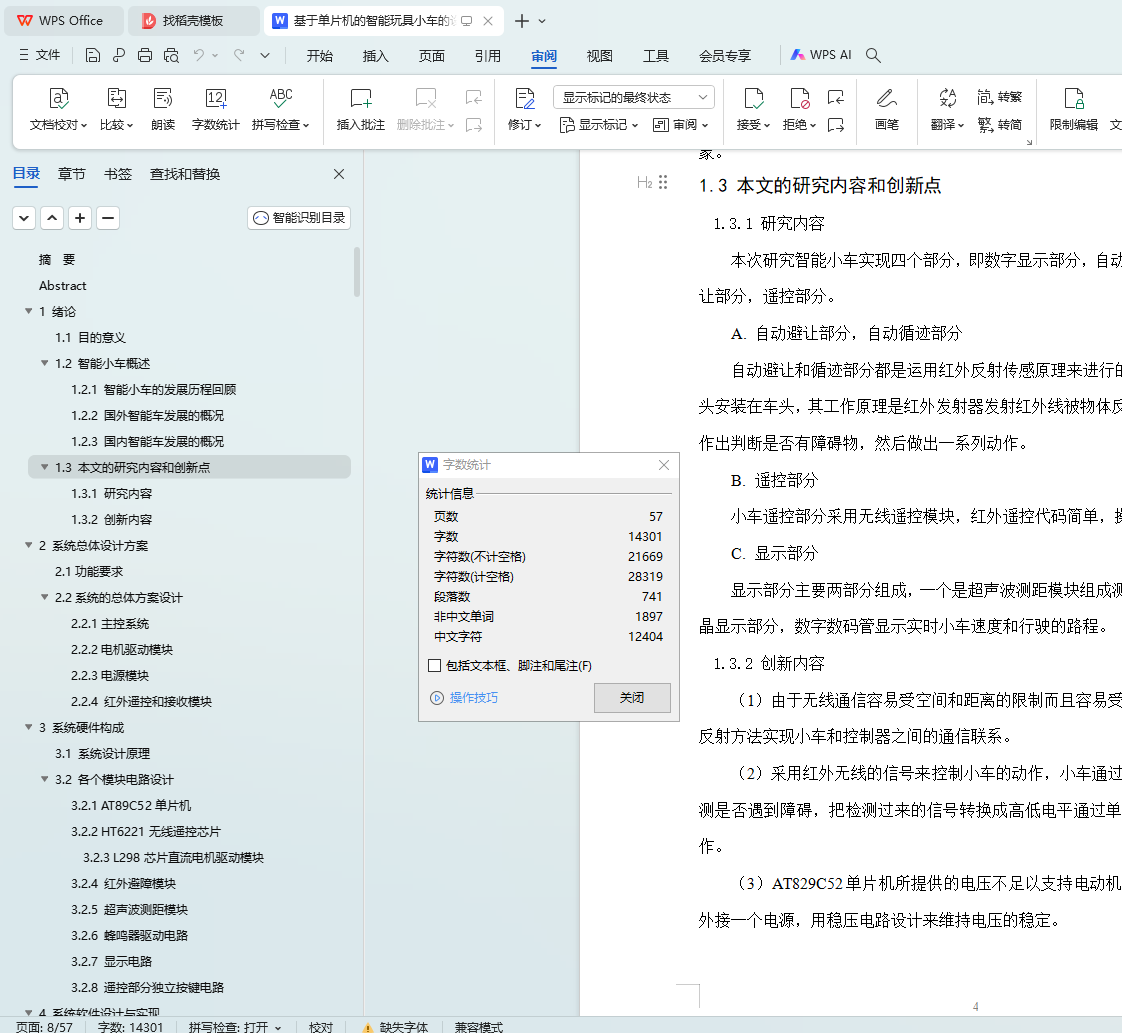Toggle 包括文本框、脚注和尾注 checkbox
The height and width of the screenshot is (1033, 1122).
(434, 666)
